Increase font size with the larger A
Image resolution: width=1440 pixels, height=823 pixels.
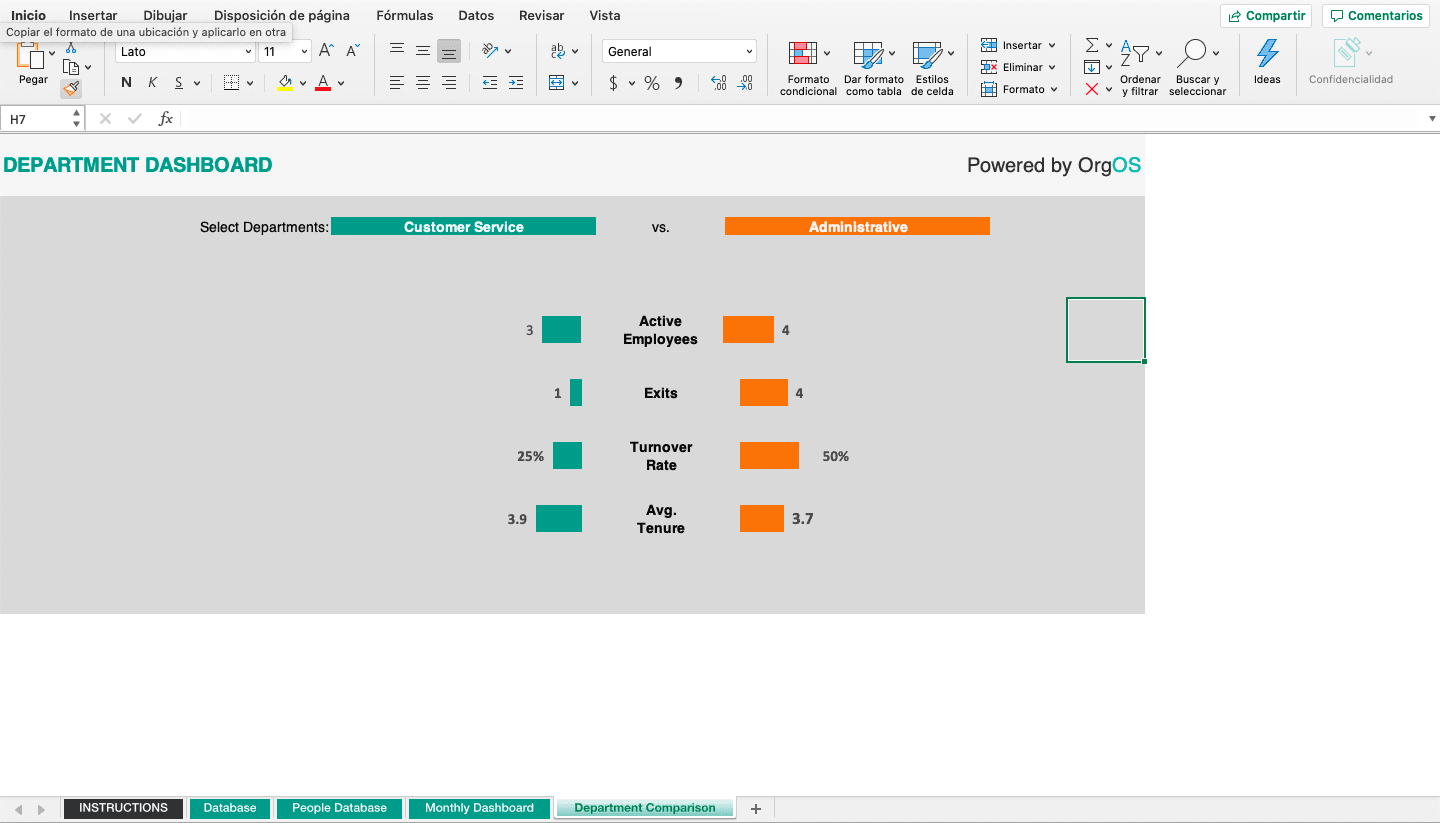(x=327, y=51)
